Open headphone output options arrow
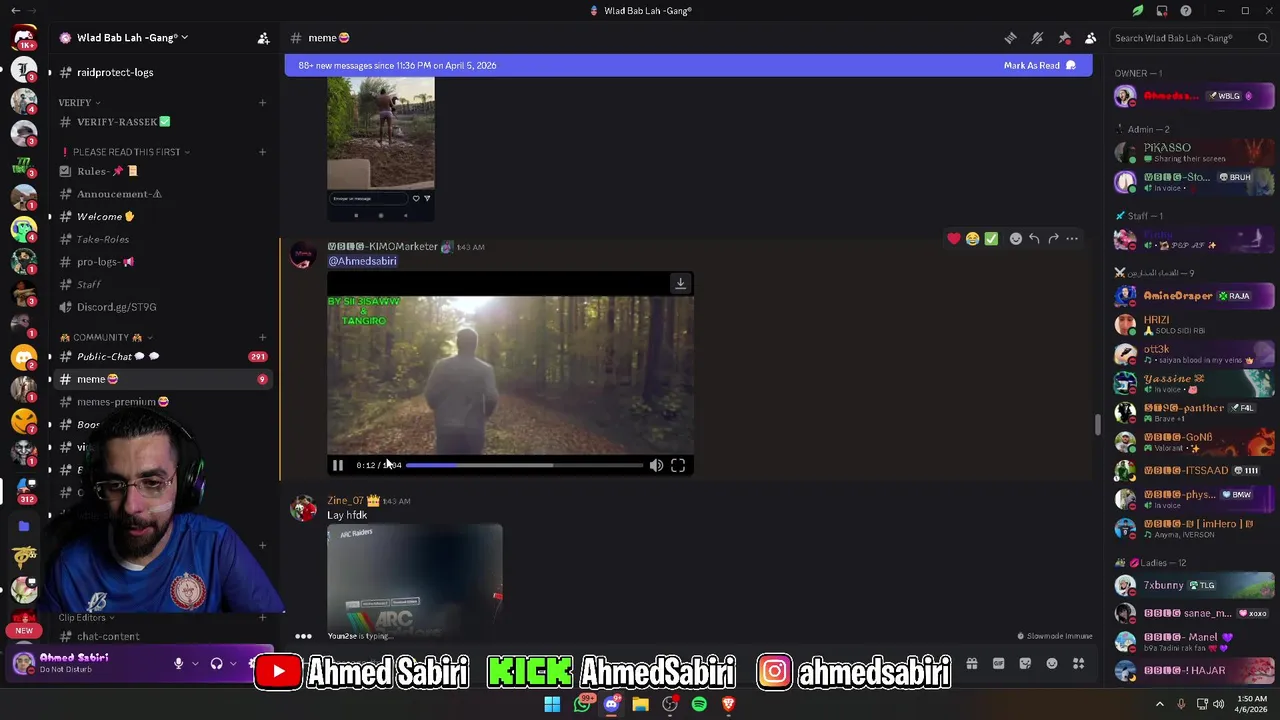 pyautogui.click(x=233, y=663)
